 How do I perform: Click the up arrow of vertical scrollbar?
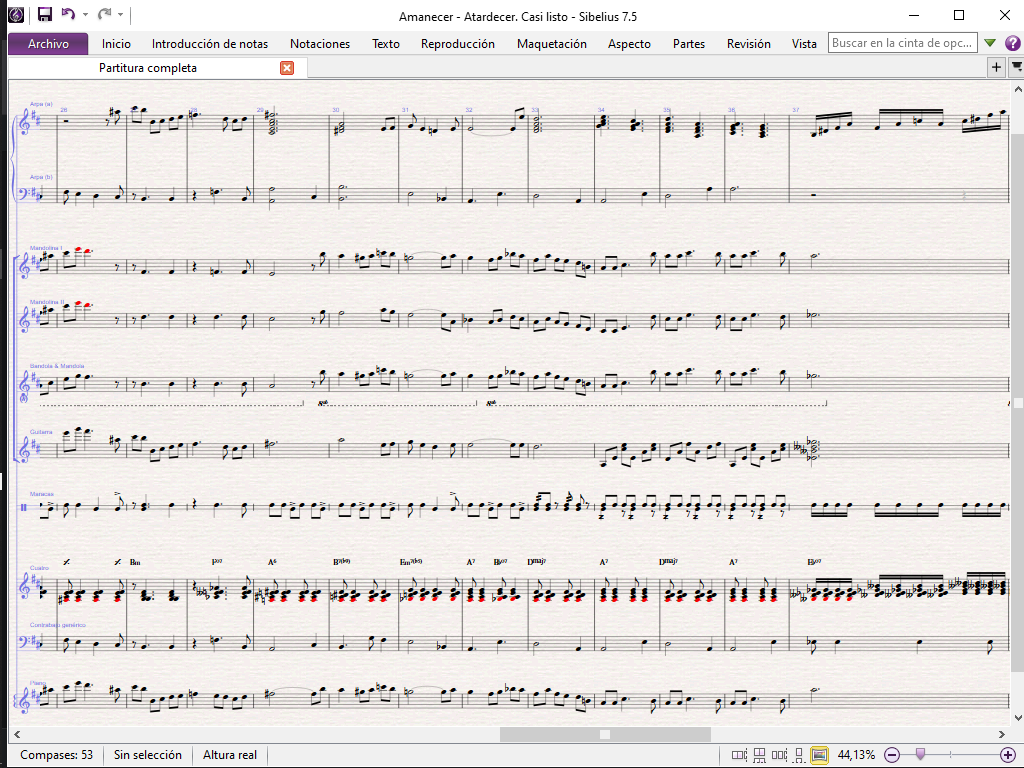pos(1017,88)
